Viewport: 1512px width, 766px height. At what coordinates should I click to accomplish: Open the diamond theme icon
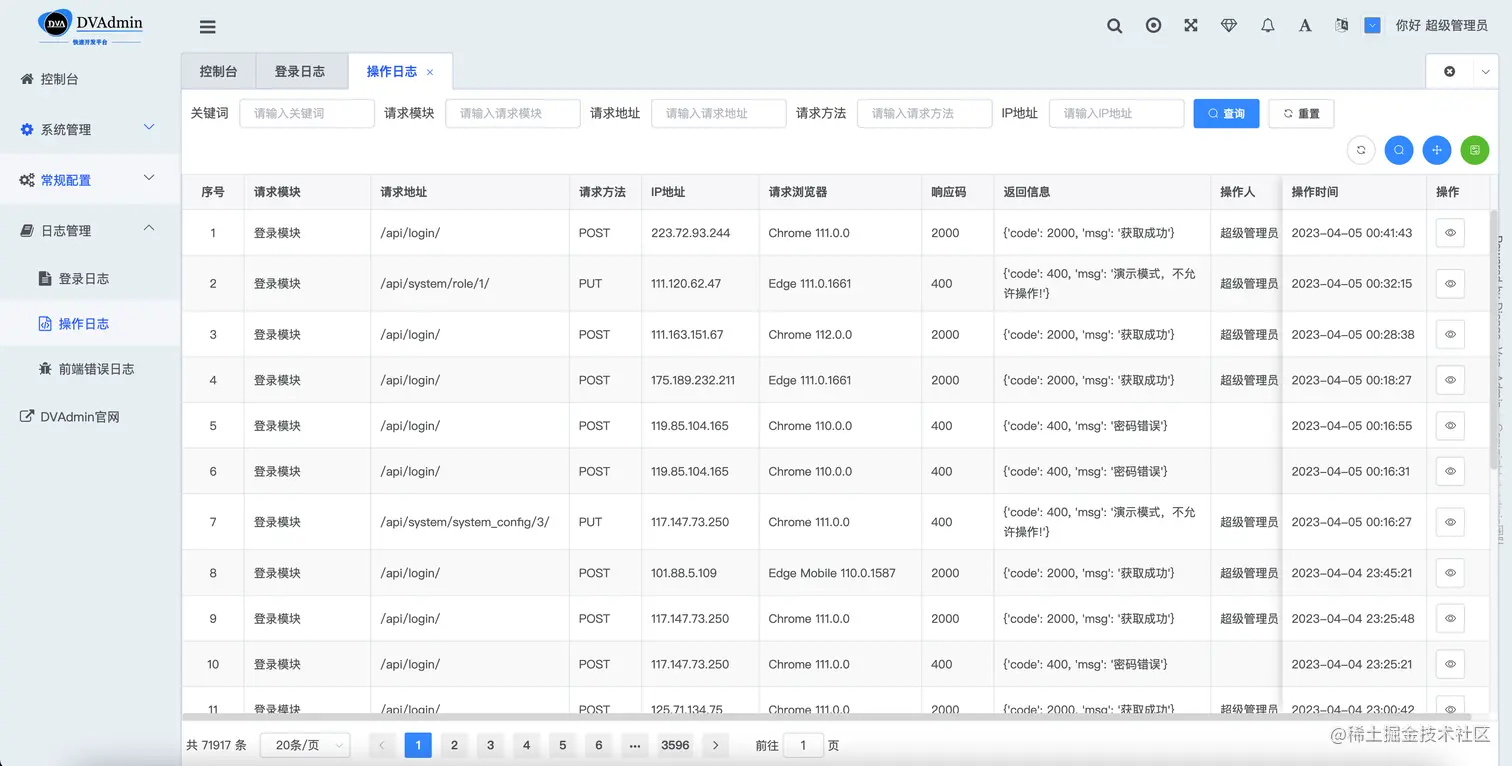[x=1229, y=26]
